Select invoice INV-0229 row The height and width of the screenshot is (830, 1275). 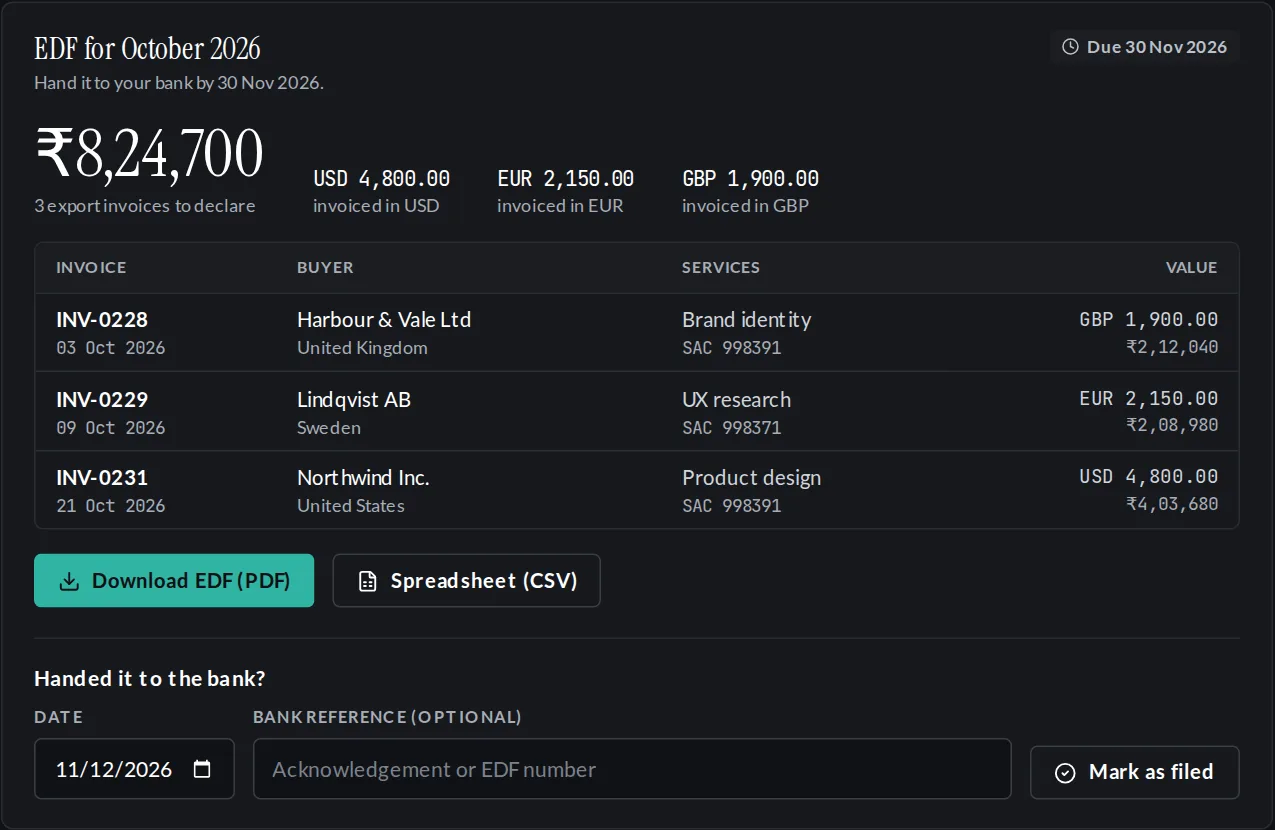point(637,412)
